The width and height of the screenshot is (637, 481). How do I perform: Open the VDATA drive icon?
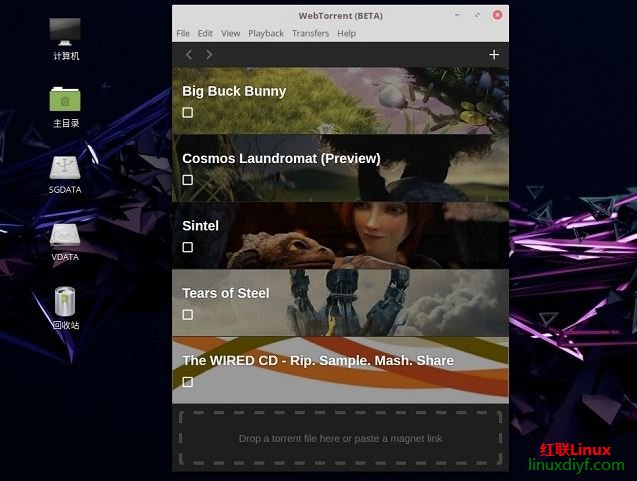click(66, 235)
